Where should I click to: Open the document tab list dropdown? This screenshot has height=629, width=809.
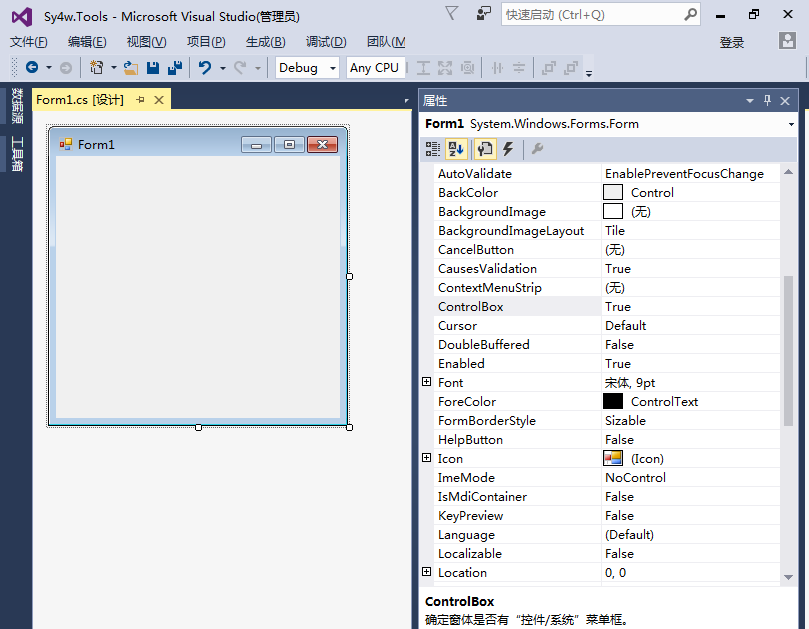pos(407,101)
